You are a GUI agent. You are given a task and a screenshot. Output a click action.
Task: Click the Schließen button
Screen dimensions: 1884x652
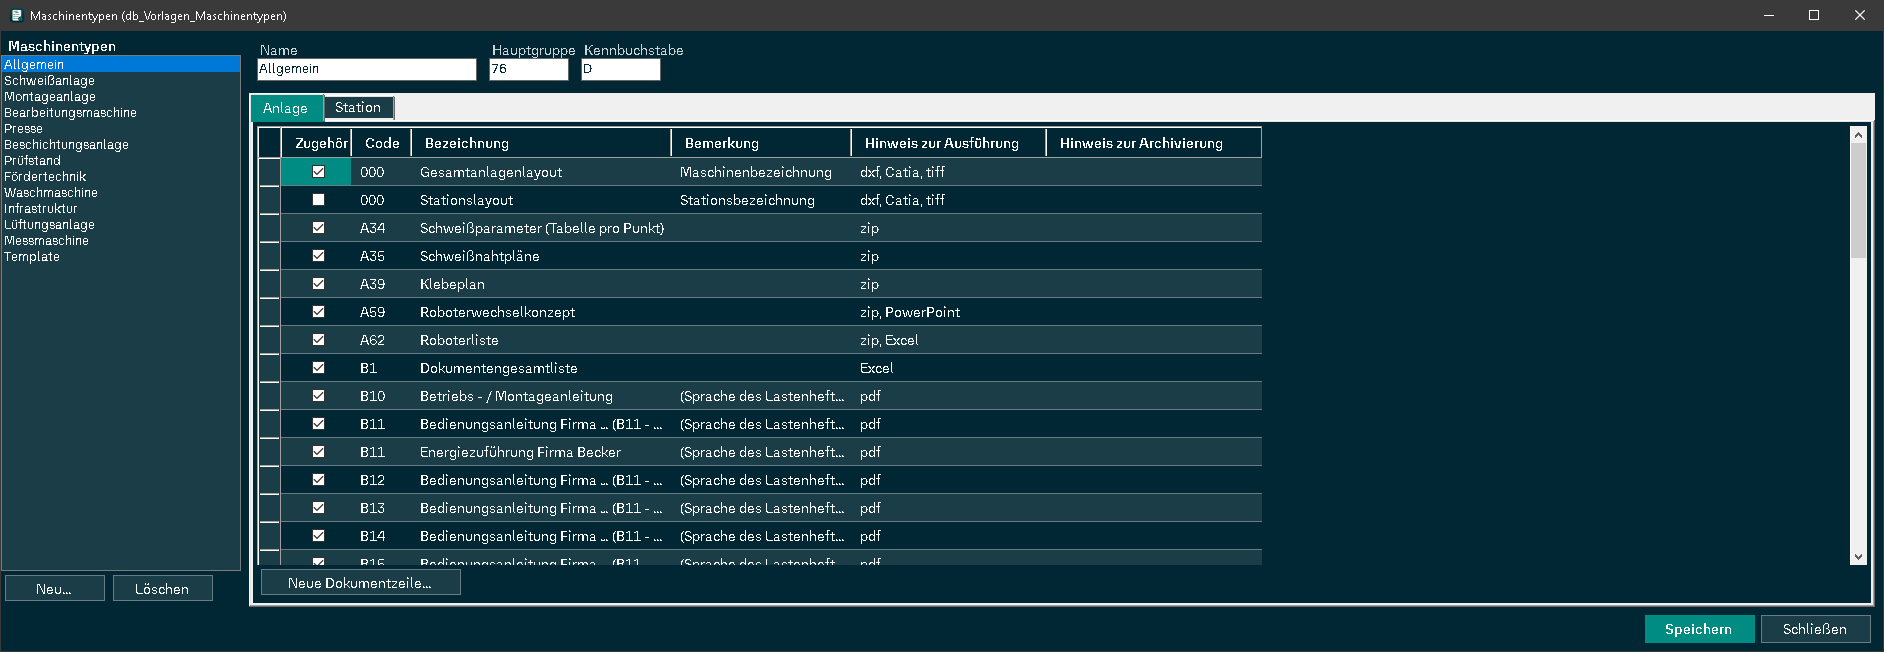coord(1815,629)
